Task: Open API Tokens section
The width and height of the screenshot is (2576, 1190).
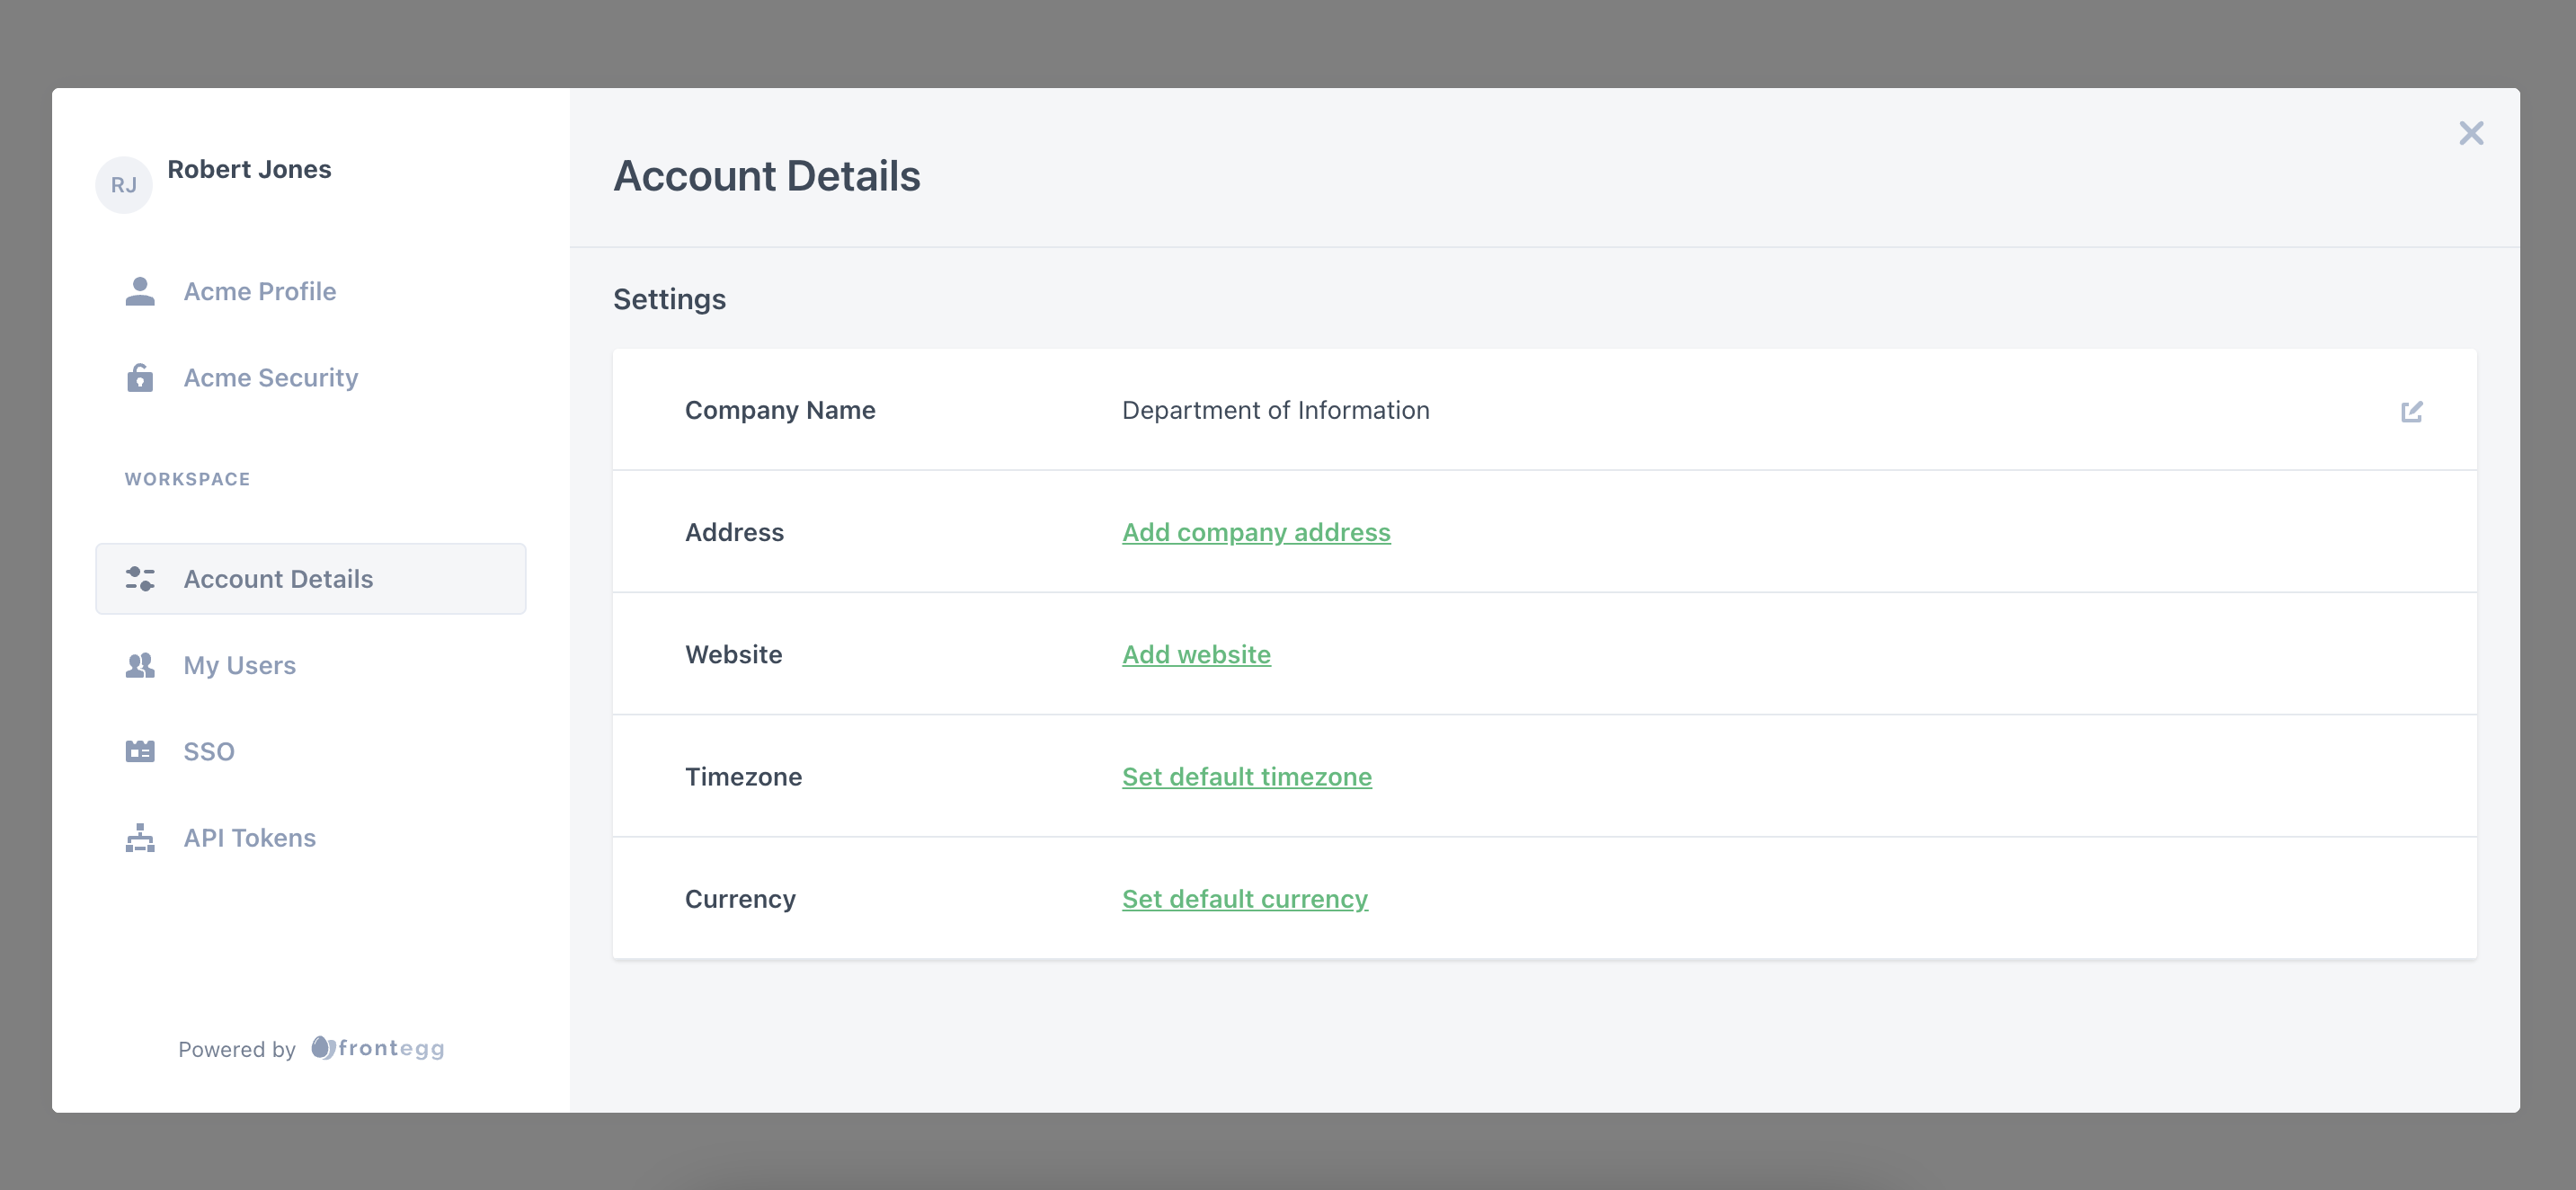Action: (x=250, y=838)
